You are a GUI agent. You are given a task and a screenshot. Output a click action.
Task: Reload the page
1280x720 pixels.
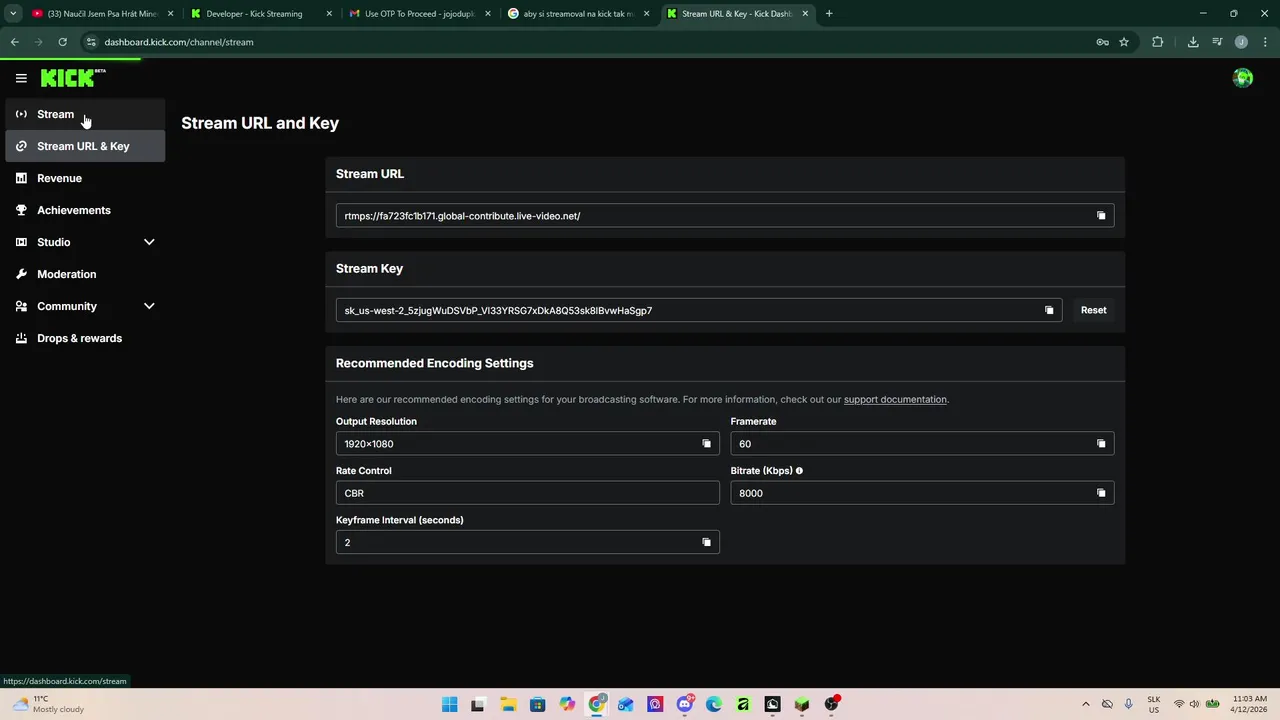pos(62,42)
